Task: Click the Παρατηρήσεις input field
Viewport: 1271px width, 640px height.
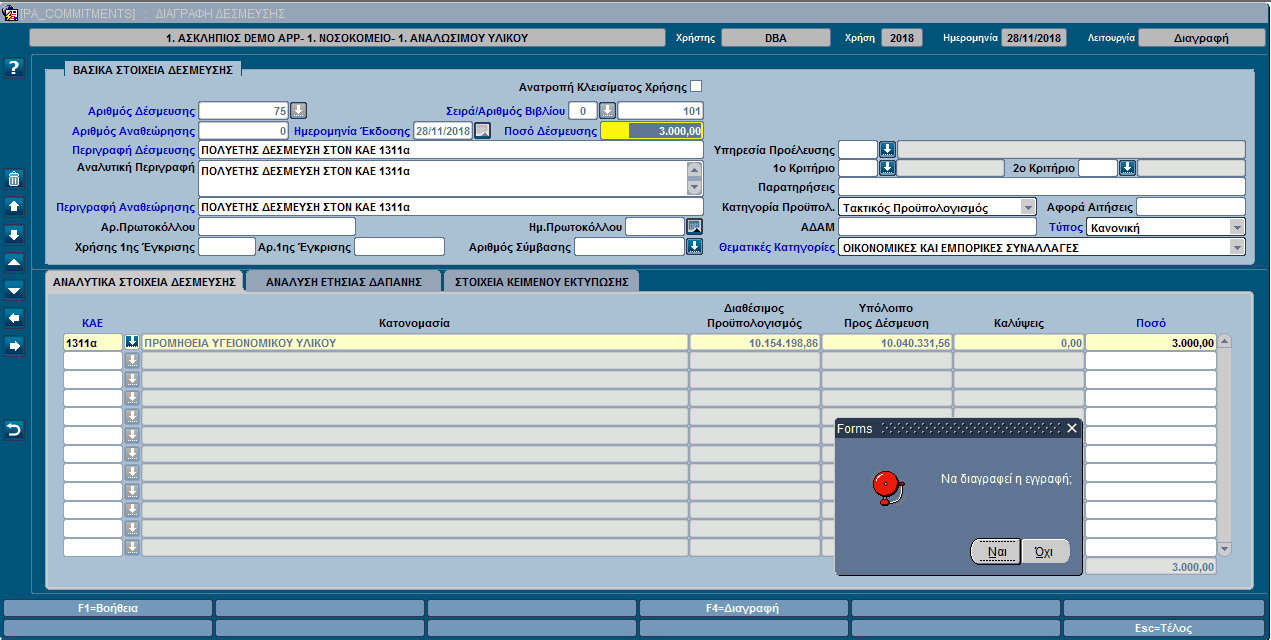Action: (x=1041, y=187)
